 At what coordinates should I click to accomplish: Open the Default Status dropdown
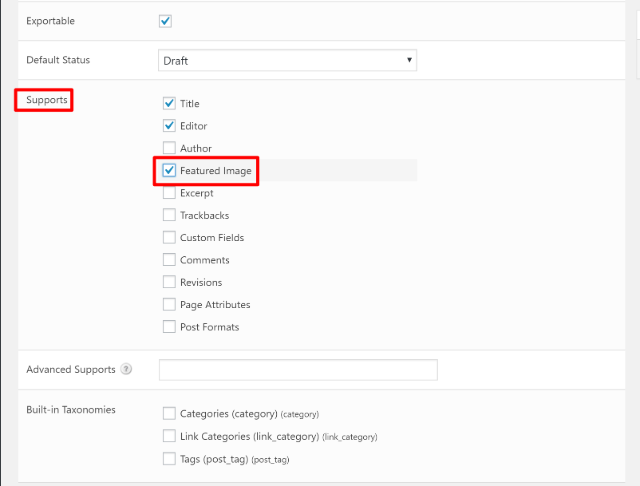[x=287, y=60]
